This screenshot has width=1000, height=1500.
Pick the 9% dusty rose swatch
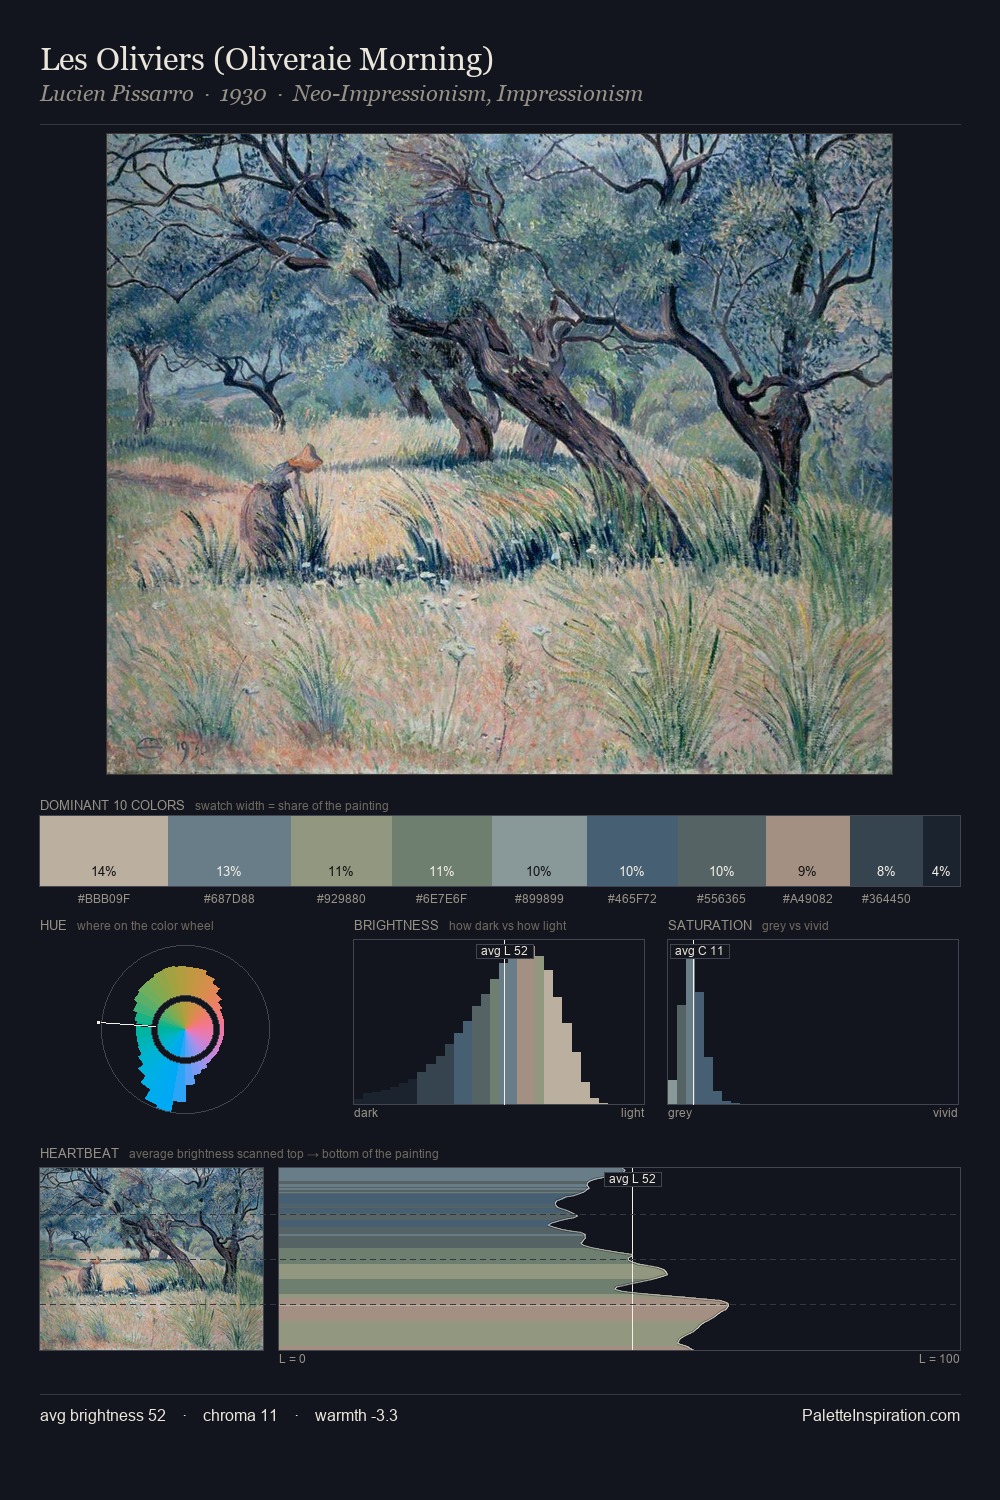click(x=808, y=851)
